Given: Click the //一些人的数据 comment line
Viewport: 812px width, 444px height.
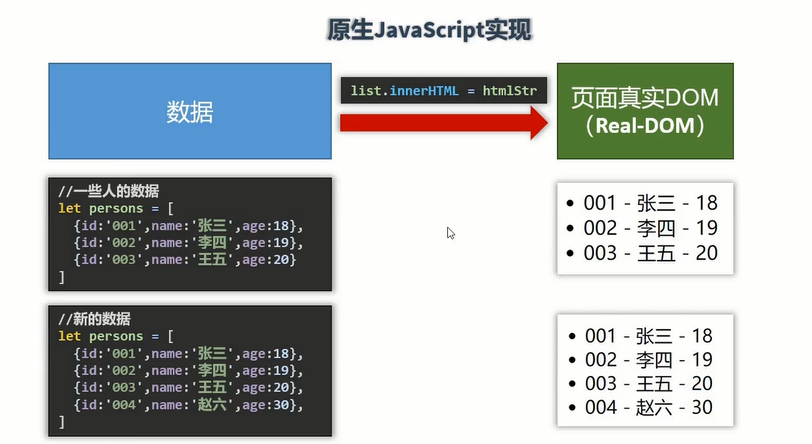Looking at the screenshot, I should tap(109, 191).
